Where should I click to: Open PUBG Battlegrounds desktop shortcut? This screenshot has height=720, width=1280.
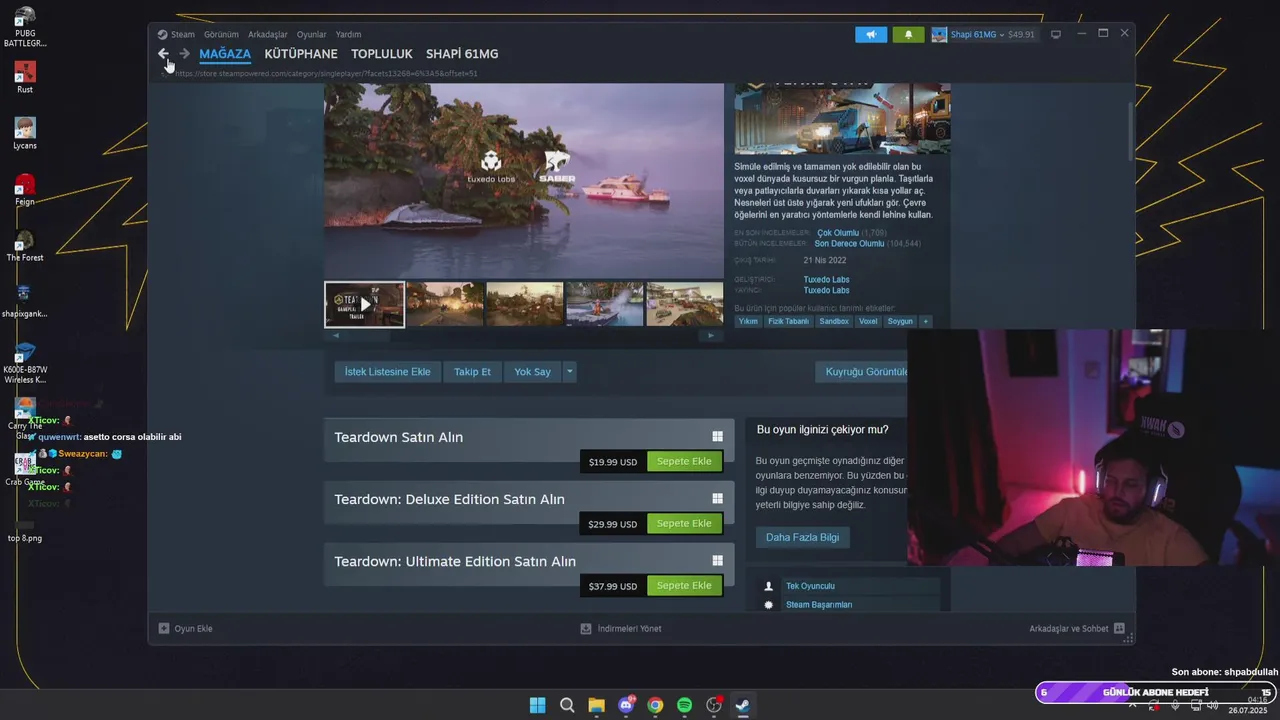pos(25,27)
